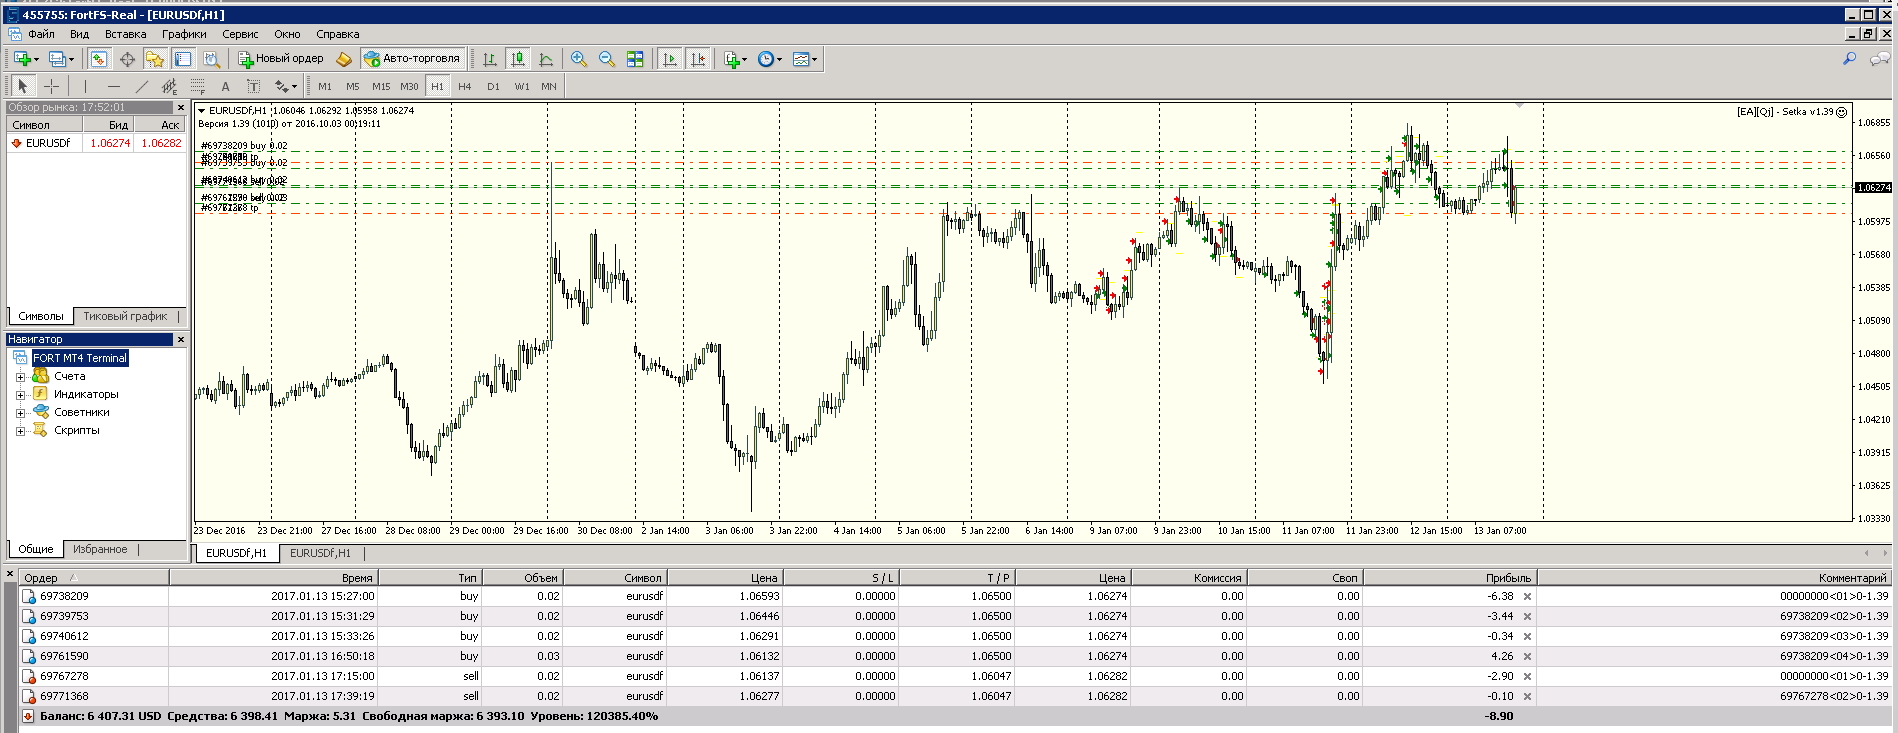Viewport: 1898px width, 733px height.
Task: Click the Новый ордер button
Action: 281,59
